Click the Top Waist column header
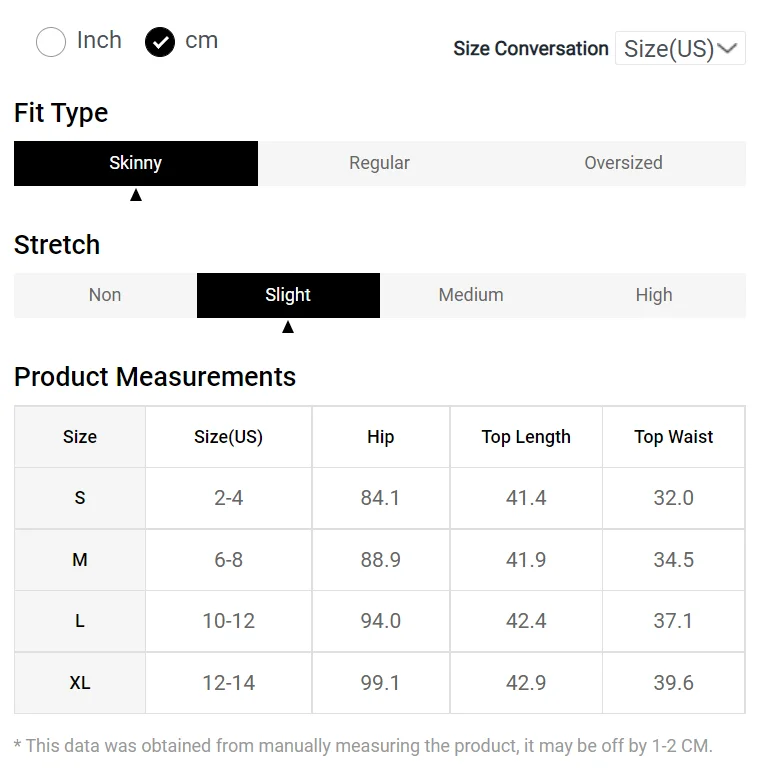The image size is (759, 782). click(x=674, y=437)
